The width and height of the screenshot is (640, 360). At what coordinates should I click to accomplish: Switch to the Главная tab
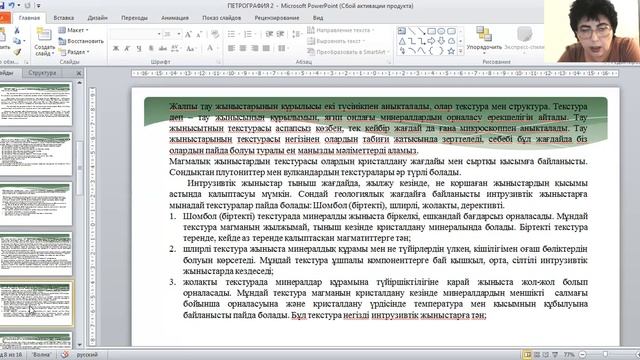tap(29, 18)
